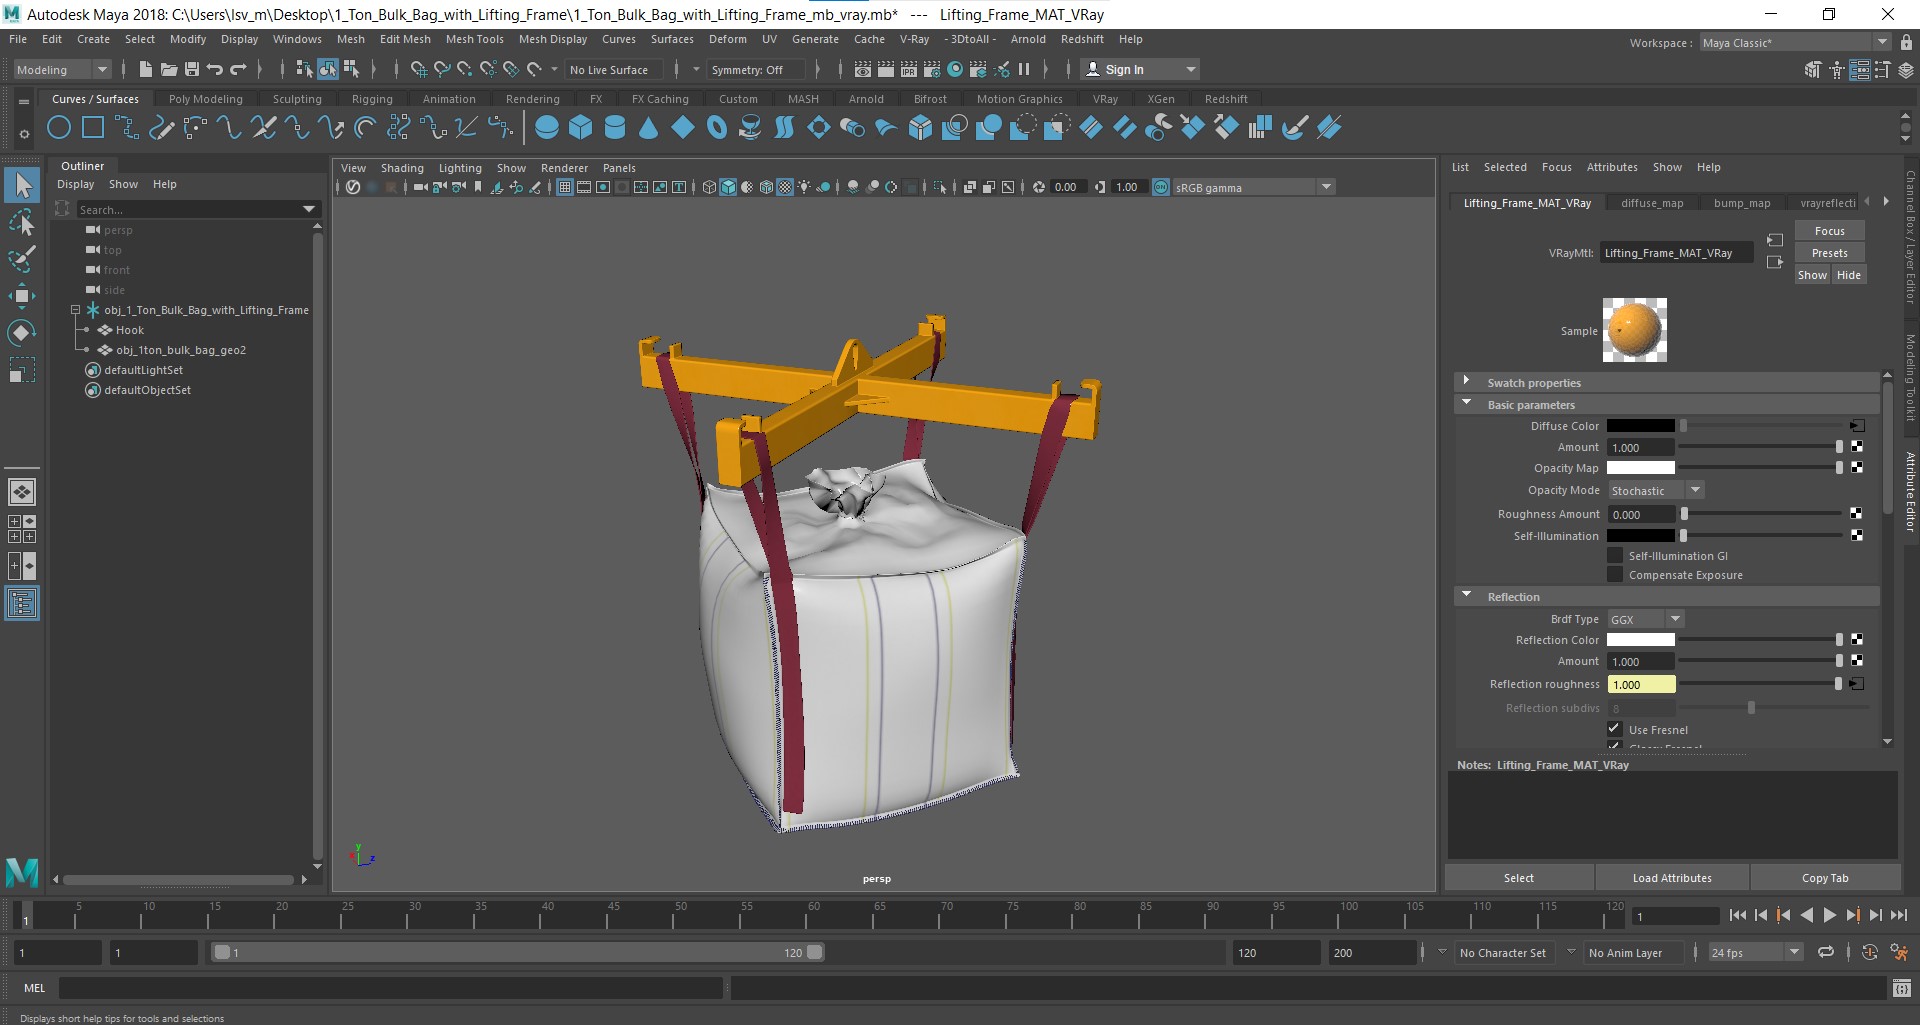Toggle the Outliner layout button
The image size is (1920, 1025).
[22, 603]
